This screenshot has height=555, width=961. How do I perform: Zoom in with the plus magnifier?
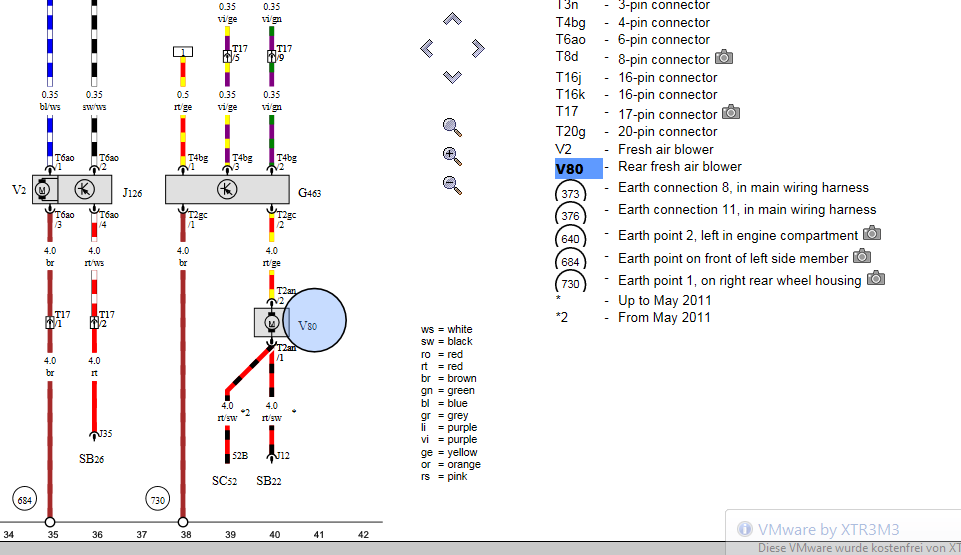click(x=452, y=156)
